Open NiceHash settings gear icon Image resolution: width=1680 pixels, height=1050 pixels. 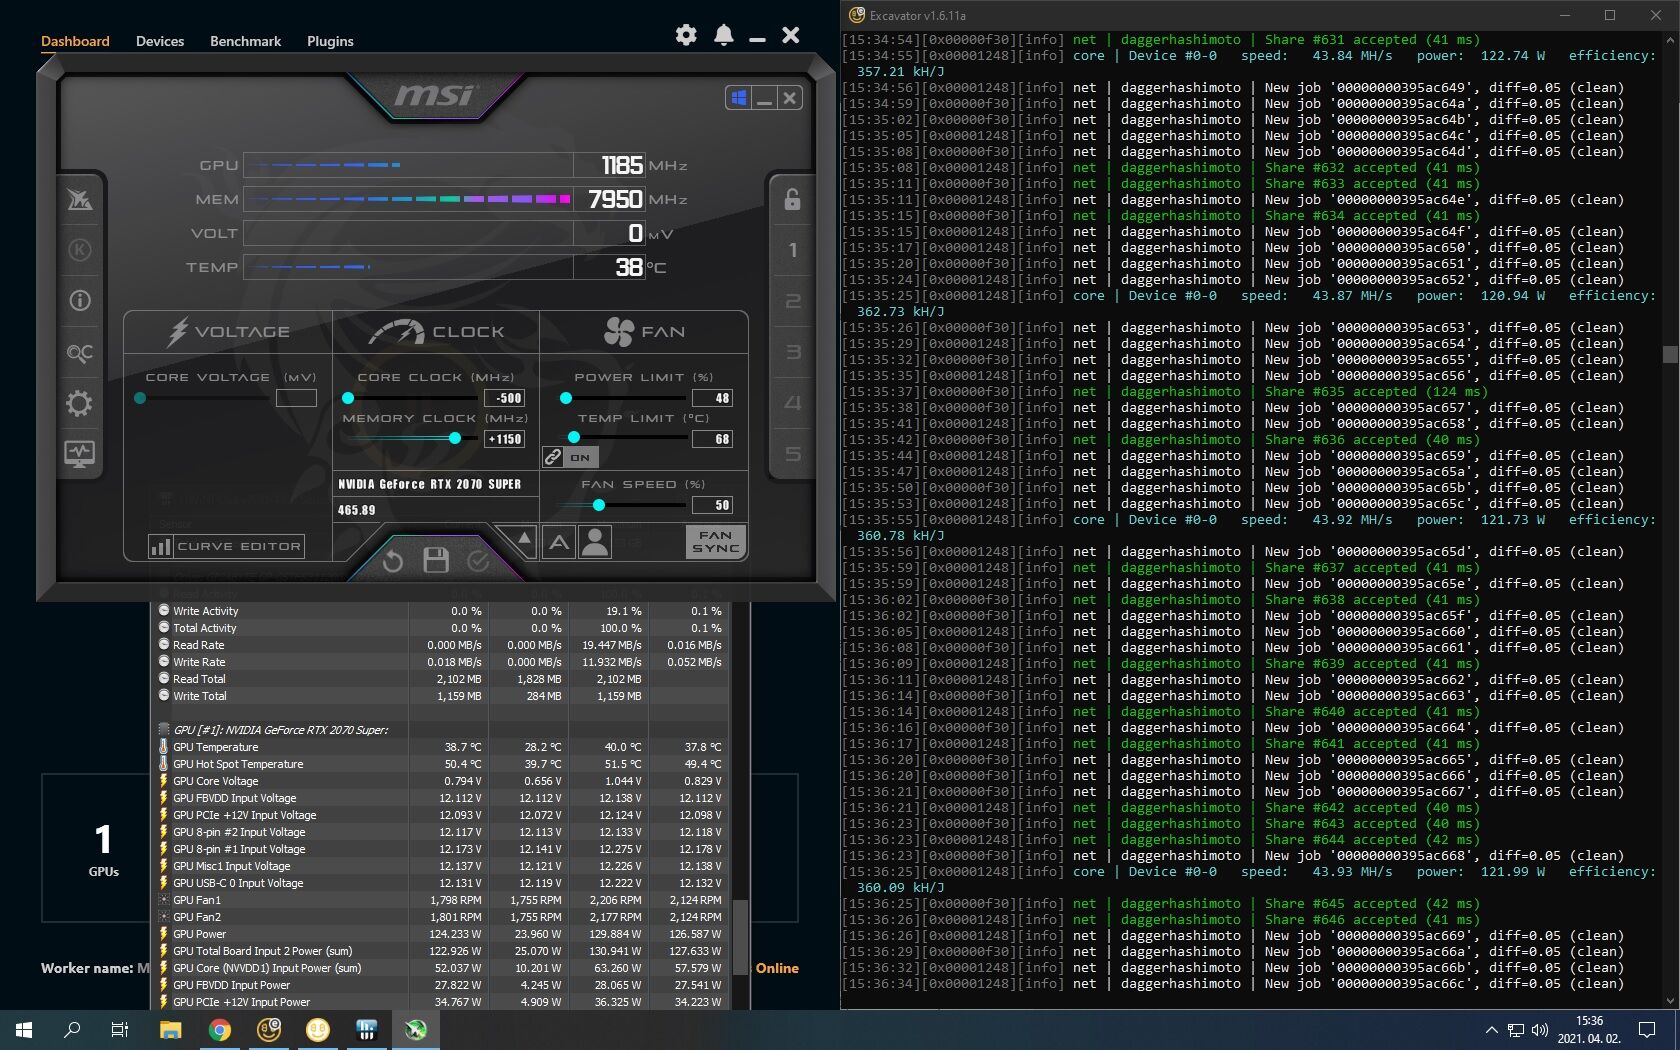click(686, 35)
